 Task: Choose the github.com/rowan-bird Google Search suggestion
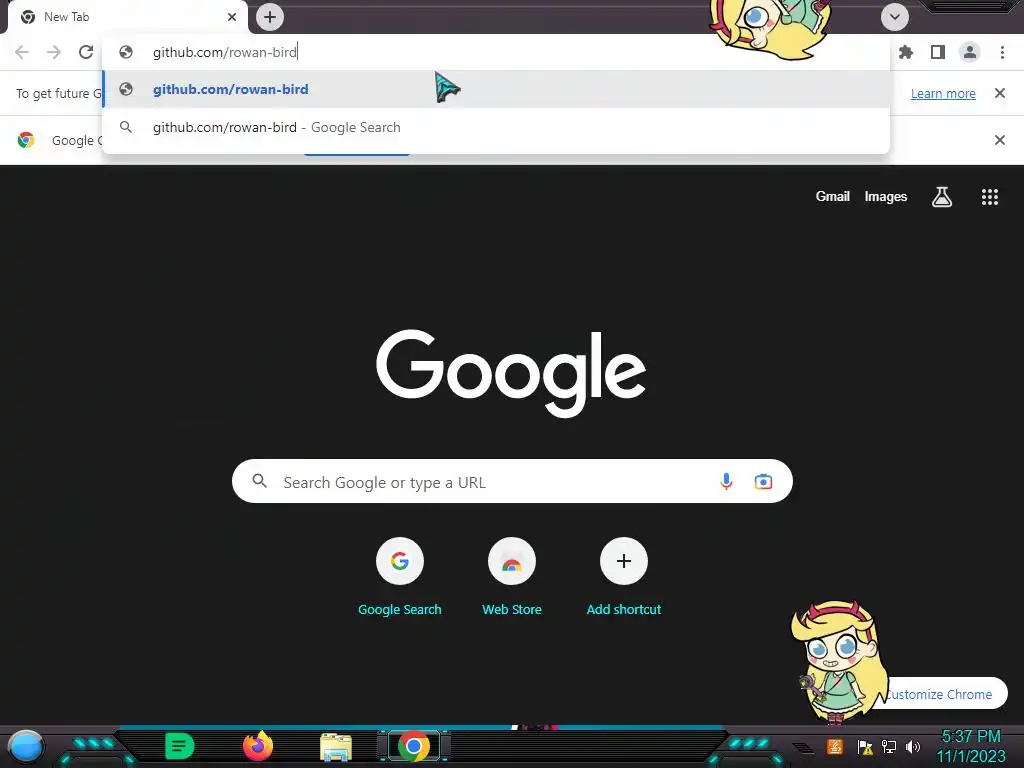[x=496, y=127]
